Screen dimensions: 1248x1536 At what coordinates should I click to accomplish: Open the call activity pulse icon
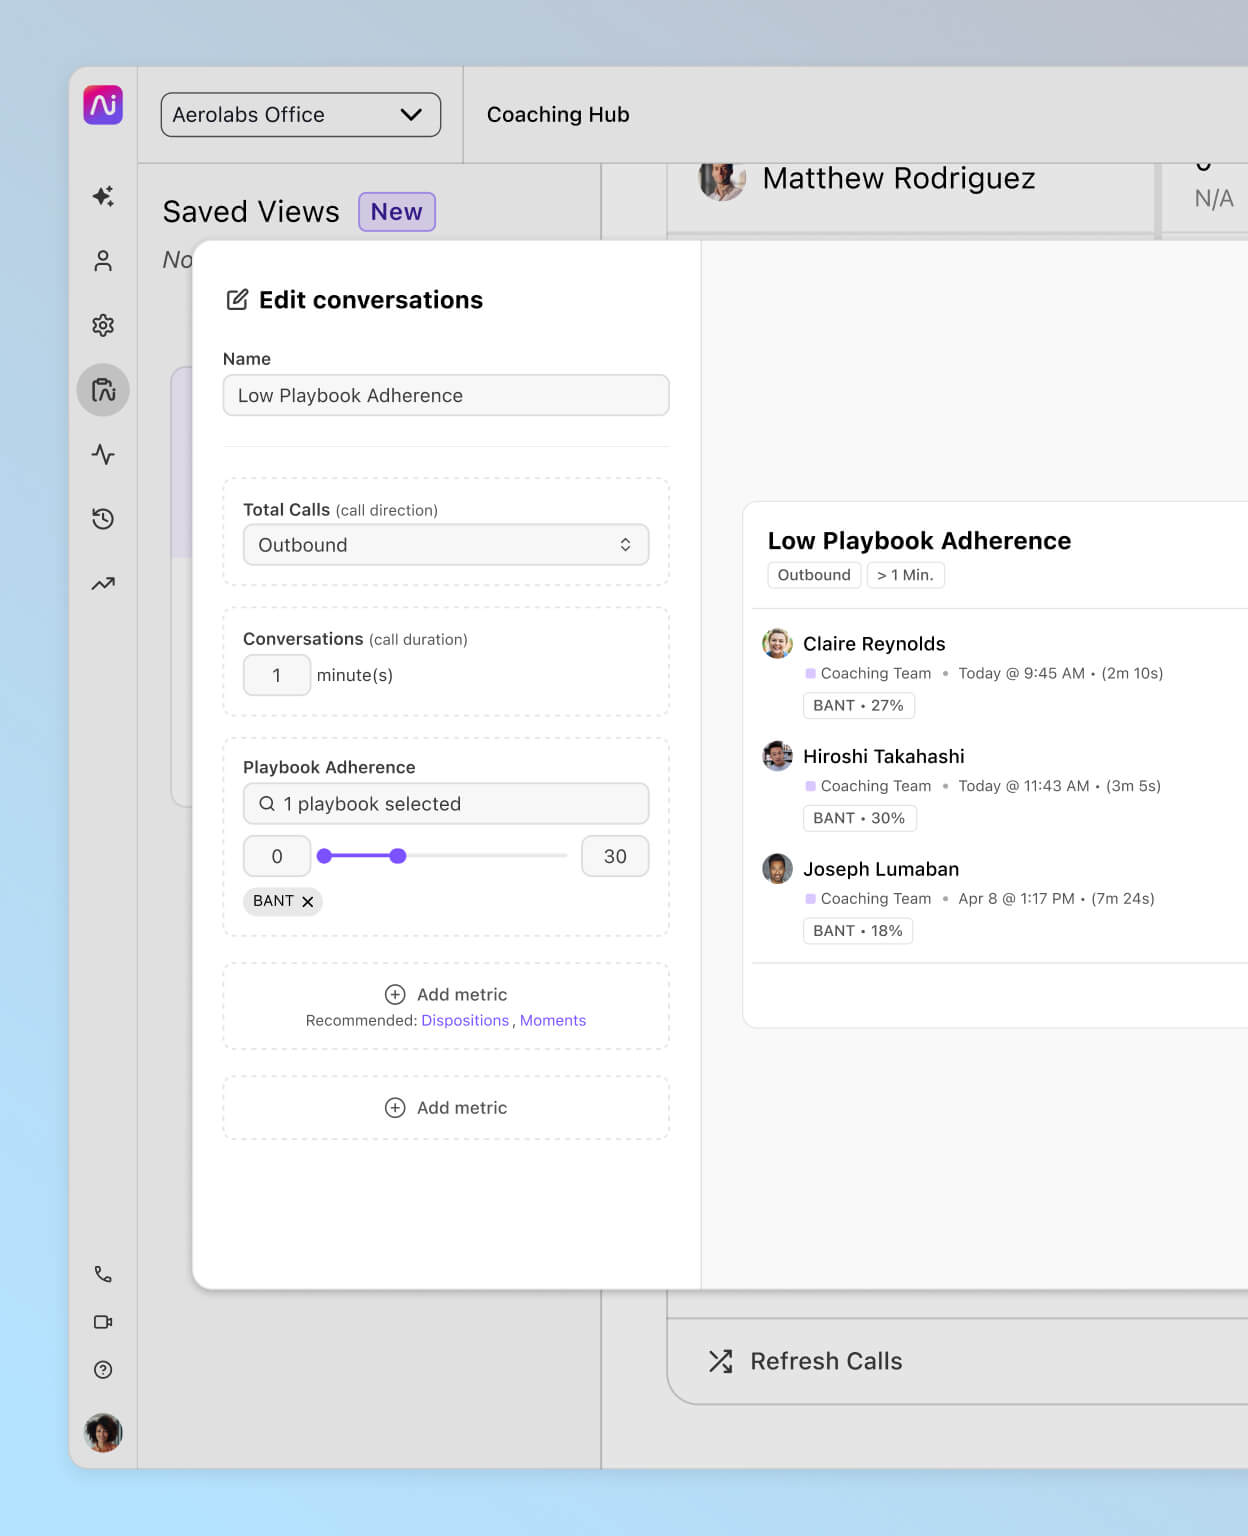pos(102,455)
